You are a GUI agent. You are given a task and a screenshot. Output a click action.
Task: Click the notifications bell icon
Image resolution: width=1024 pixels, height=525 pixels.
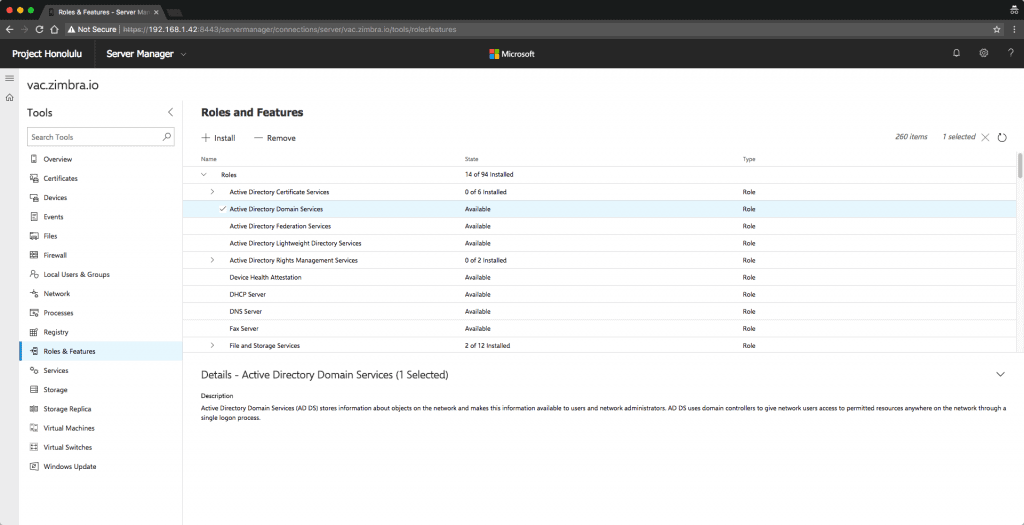coord(957,54)
